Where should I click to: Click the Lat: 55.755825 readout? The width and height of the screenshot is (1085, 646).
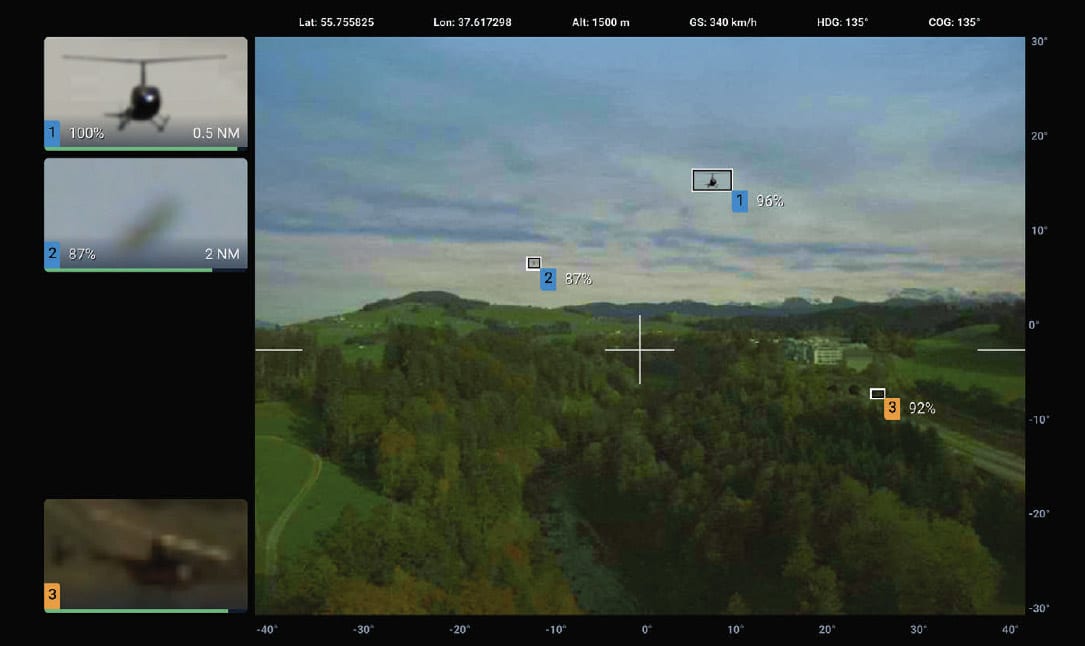[x=336, y=22]
